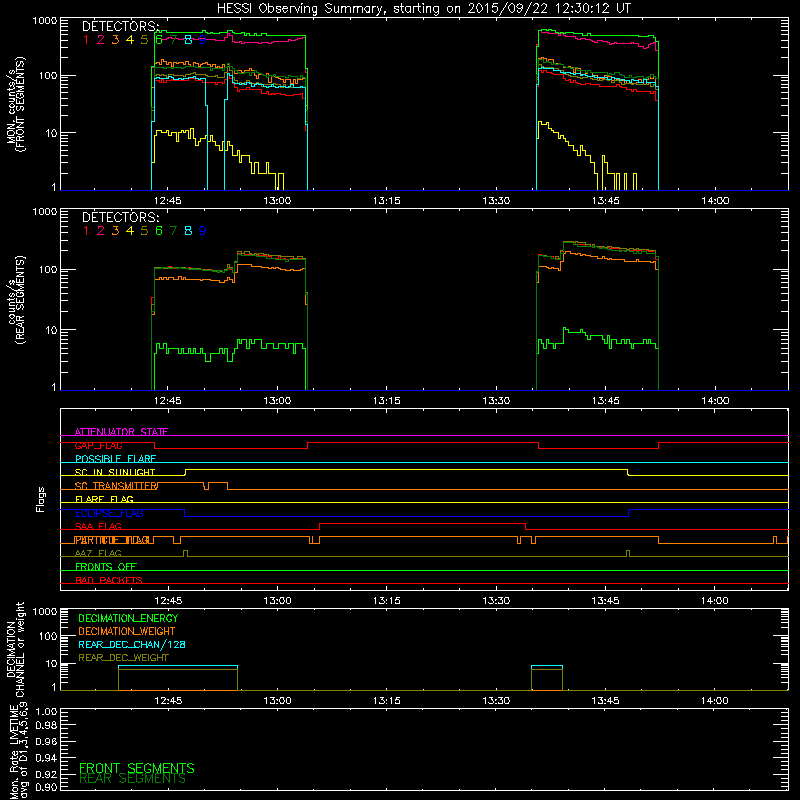Select the 'ECLIPSE_FLAG' flag label

109,513
